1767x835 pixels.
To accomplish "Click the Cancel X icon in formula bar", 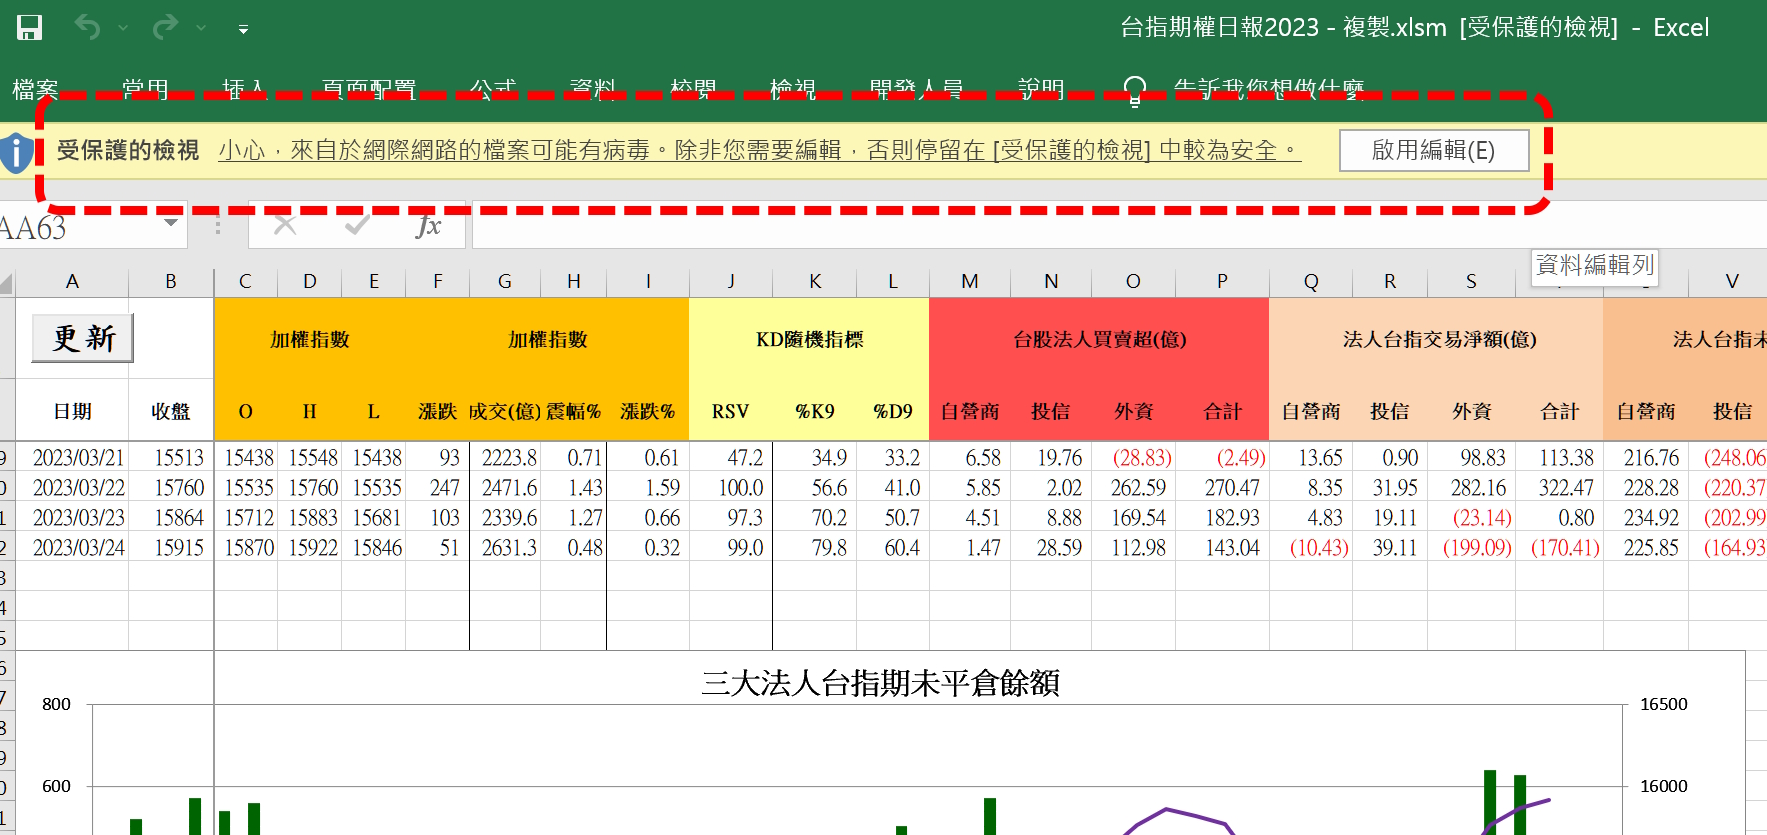I will pyautogui.click(x=285, y=225).
